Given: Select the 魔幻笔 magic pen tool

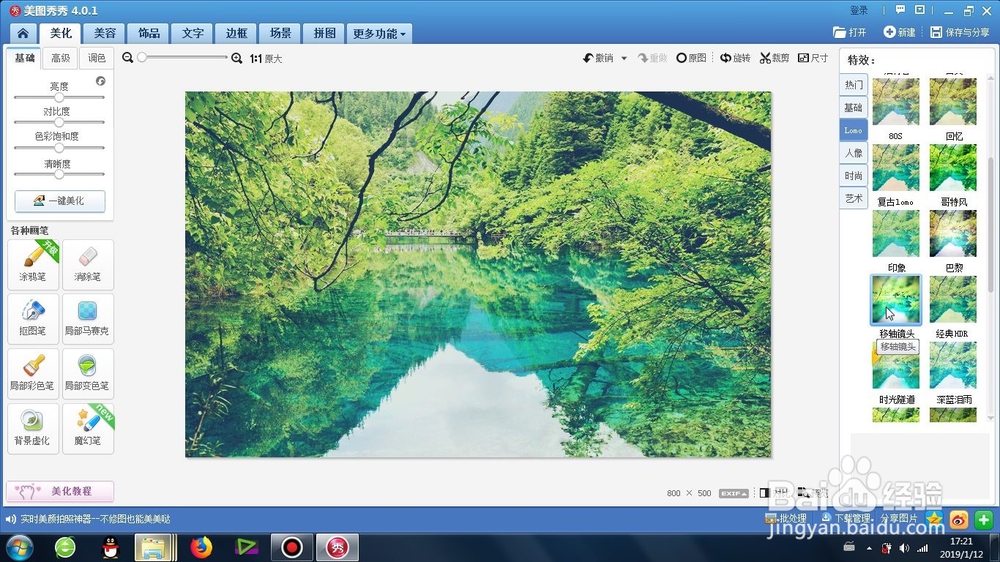Looking at the screenshot, I should [x=88, y=428].
